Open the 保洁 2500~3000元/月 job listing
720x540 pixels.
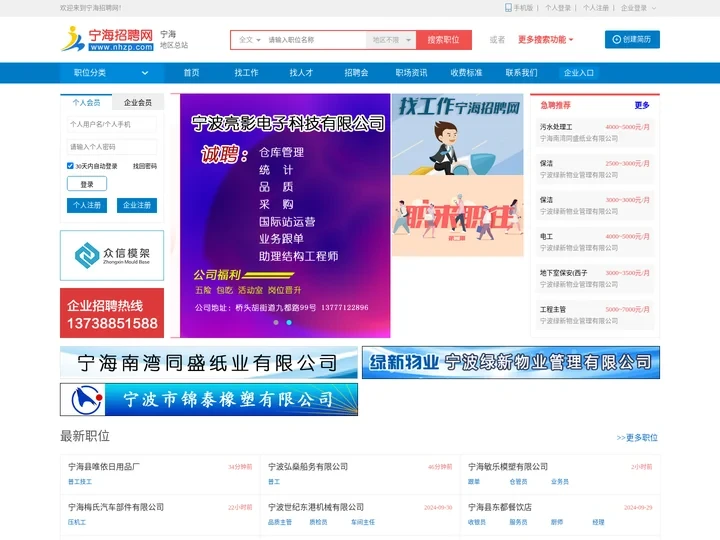coord(595,169)
